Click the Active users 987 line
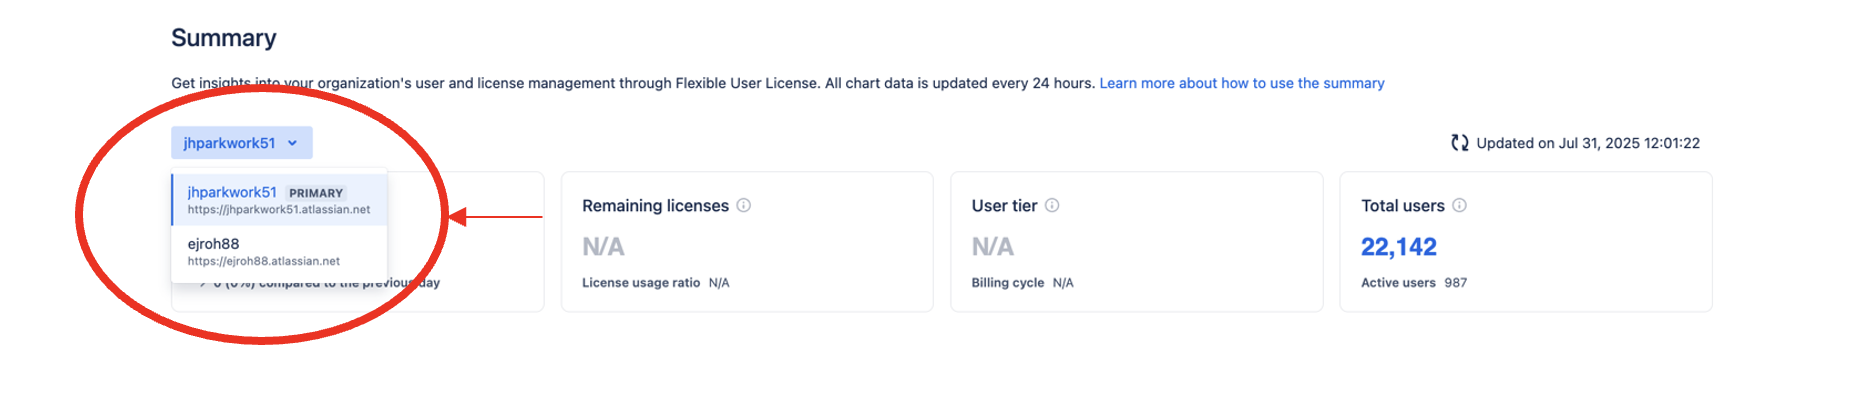This screenshot has height=404, width=1876. tap(1413, 283)
